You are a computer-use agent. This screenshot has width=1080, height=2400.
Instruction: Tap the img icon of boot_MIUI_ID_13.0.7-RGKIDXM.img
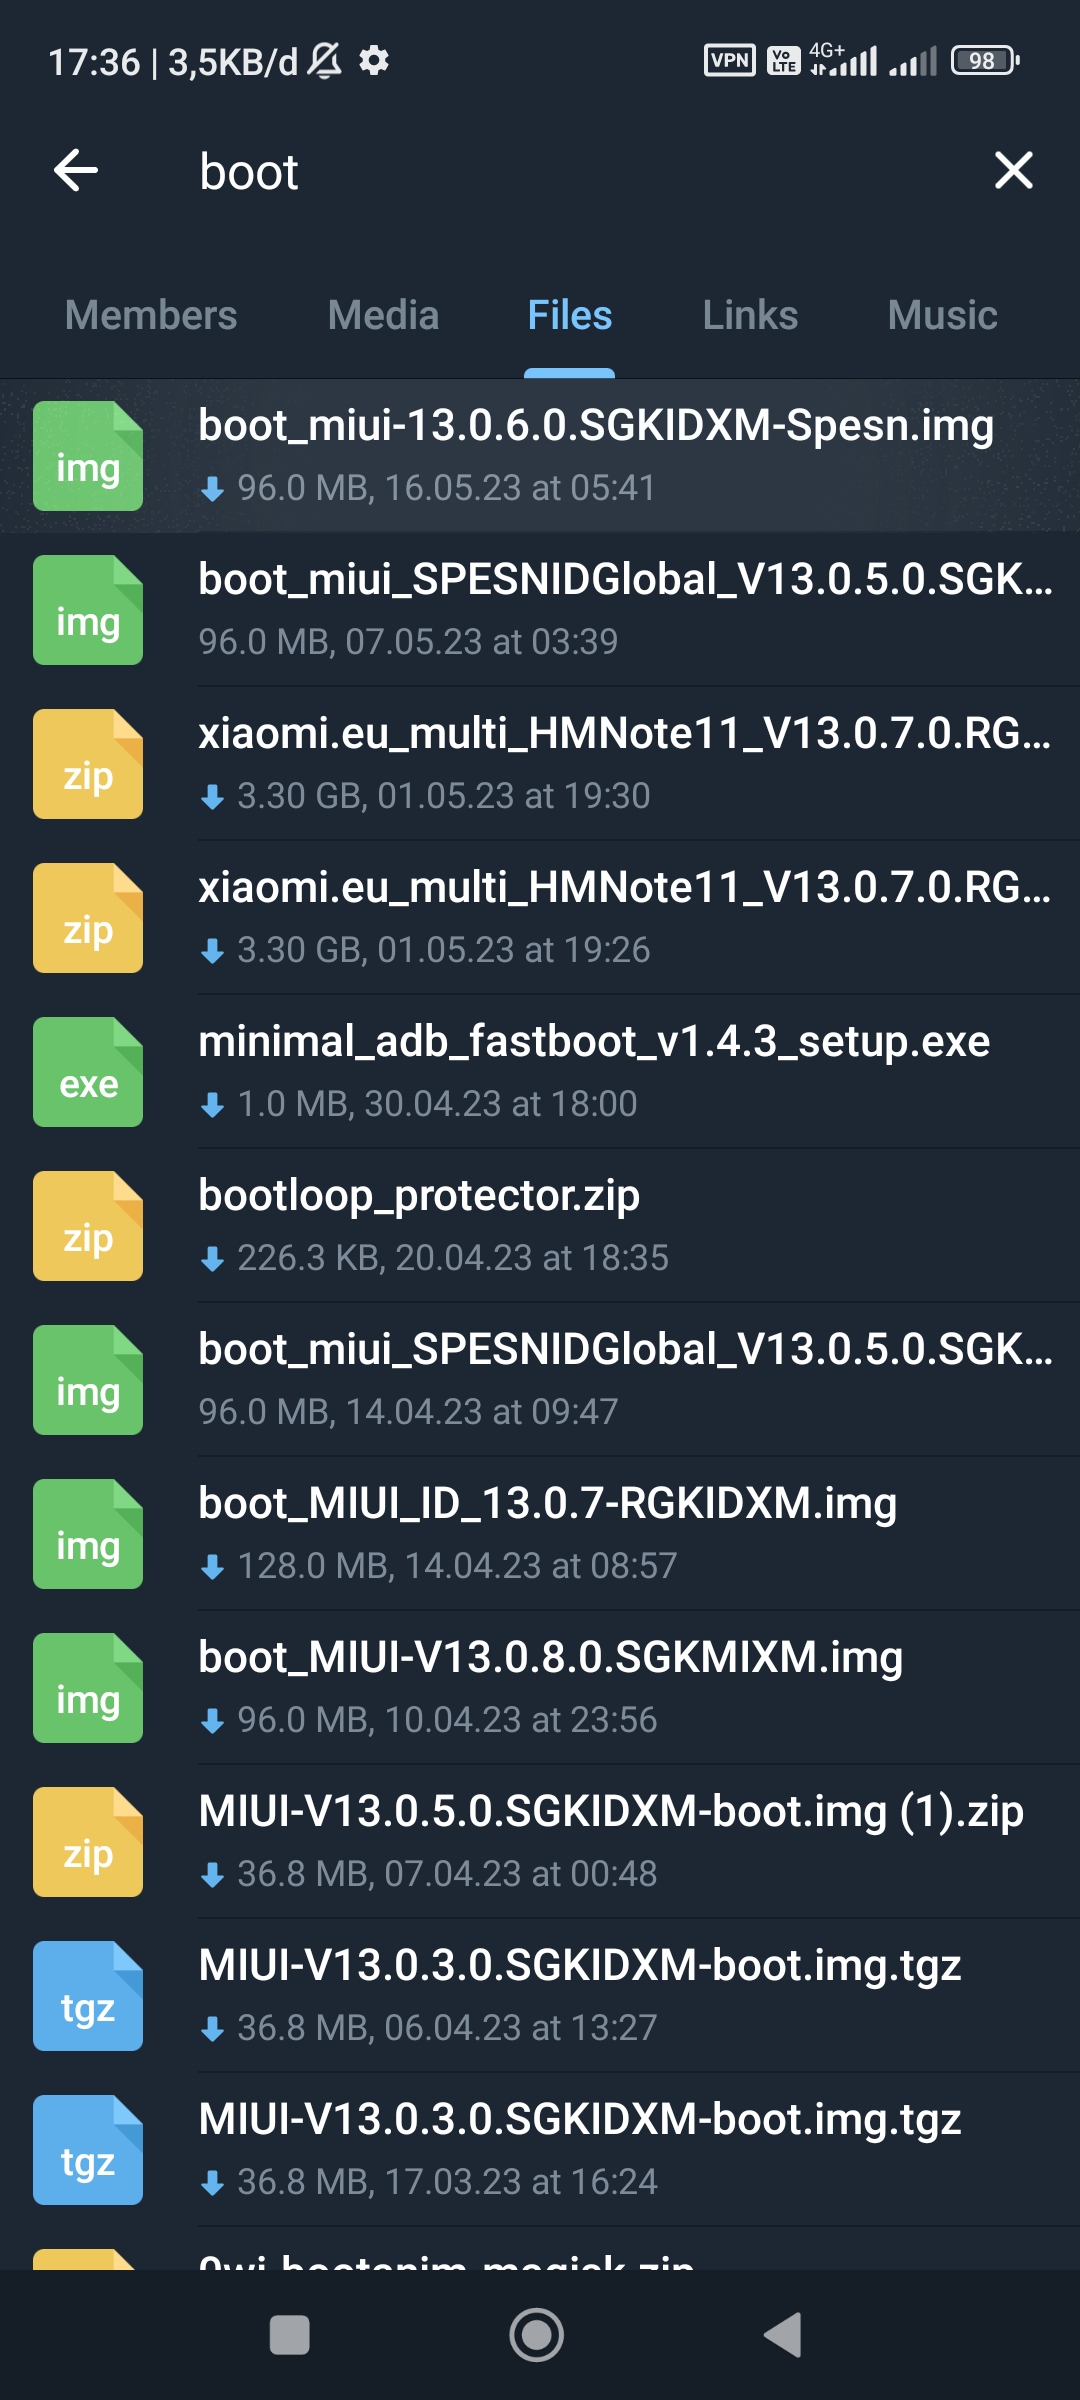pos(88,1534)
